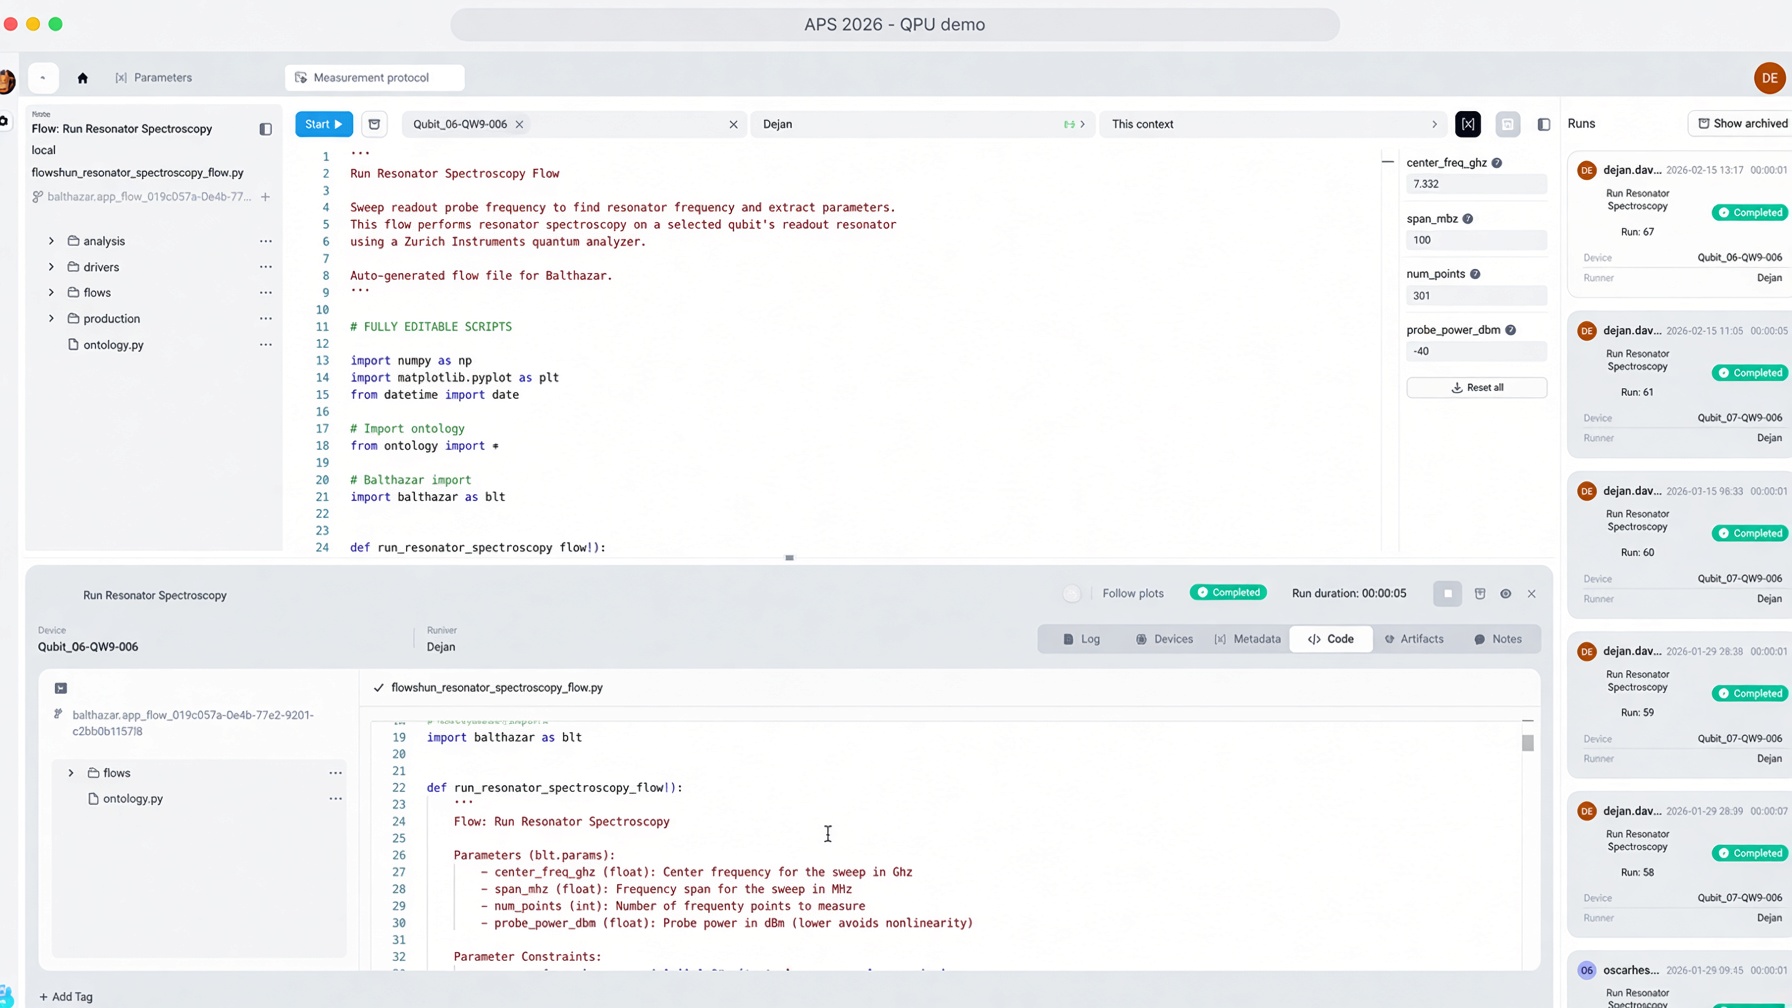Open the collapsed dropdown left of home
Screen dimensions: 1792x1008
(x=43, y=78)
